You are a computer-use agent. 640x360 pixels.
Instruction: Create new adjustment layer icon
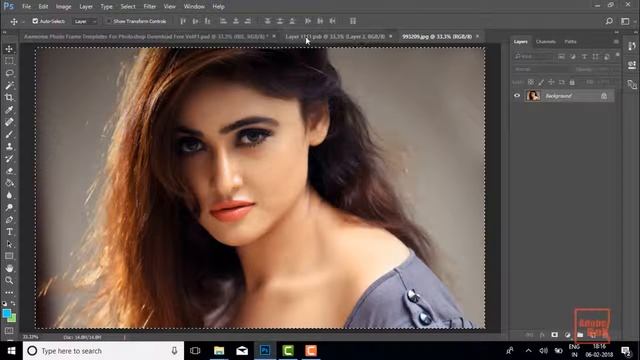click(x=567, y=335)
